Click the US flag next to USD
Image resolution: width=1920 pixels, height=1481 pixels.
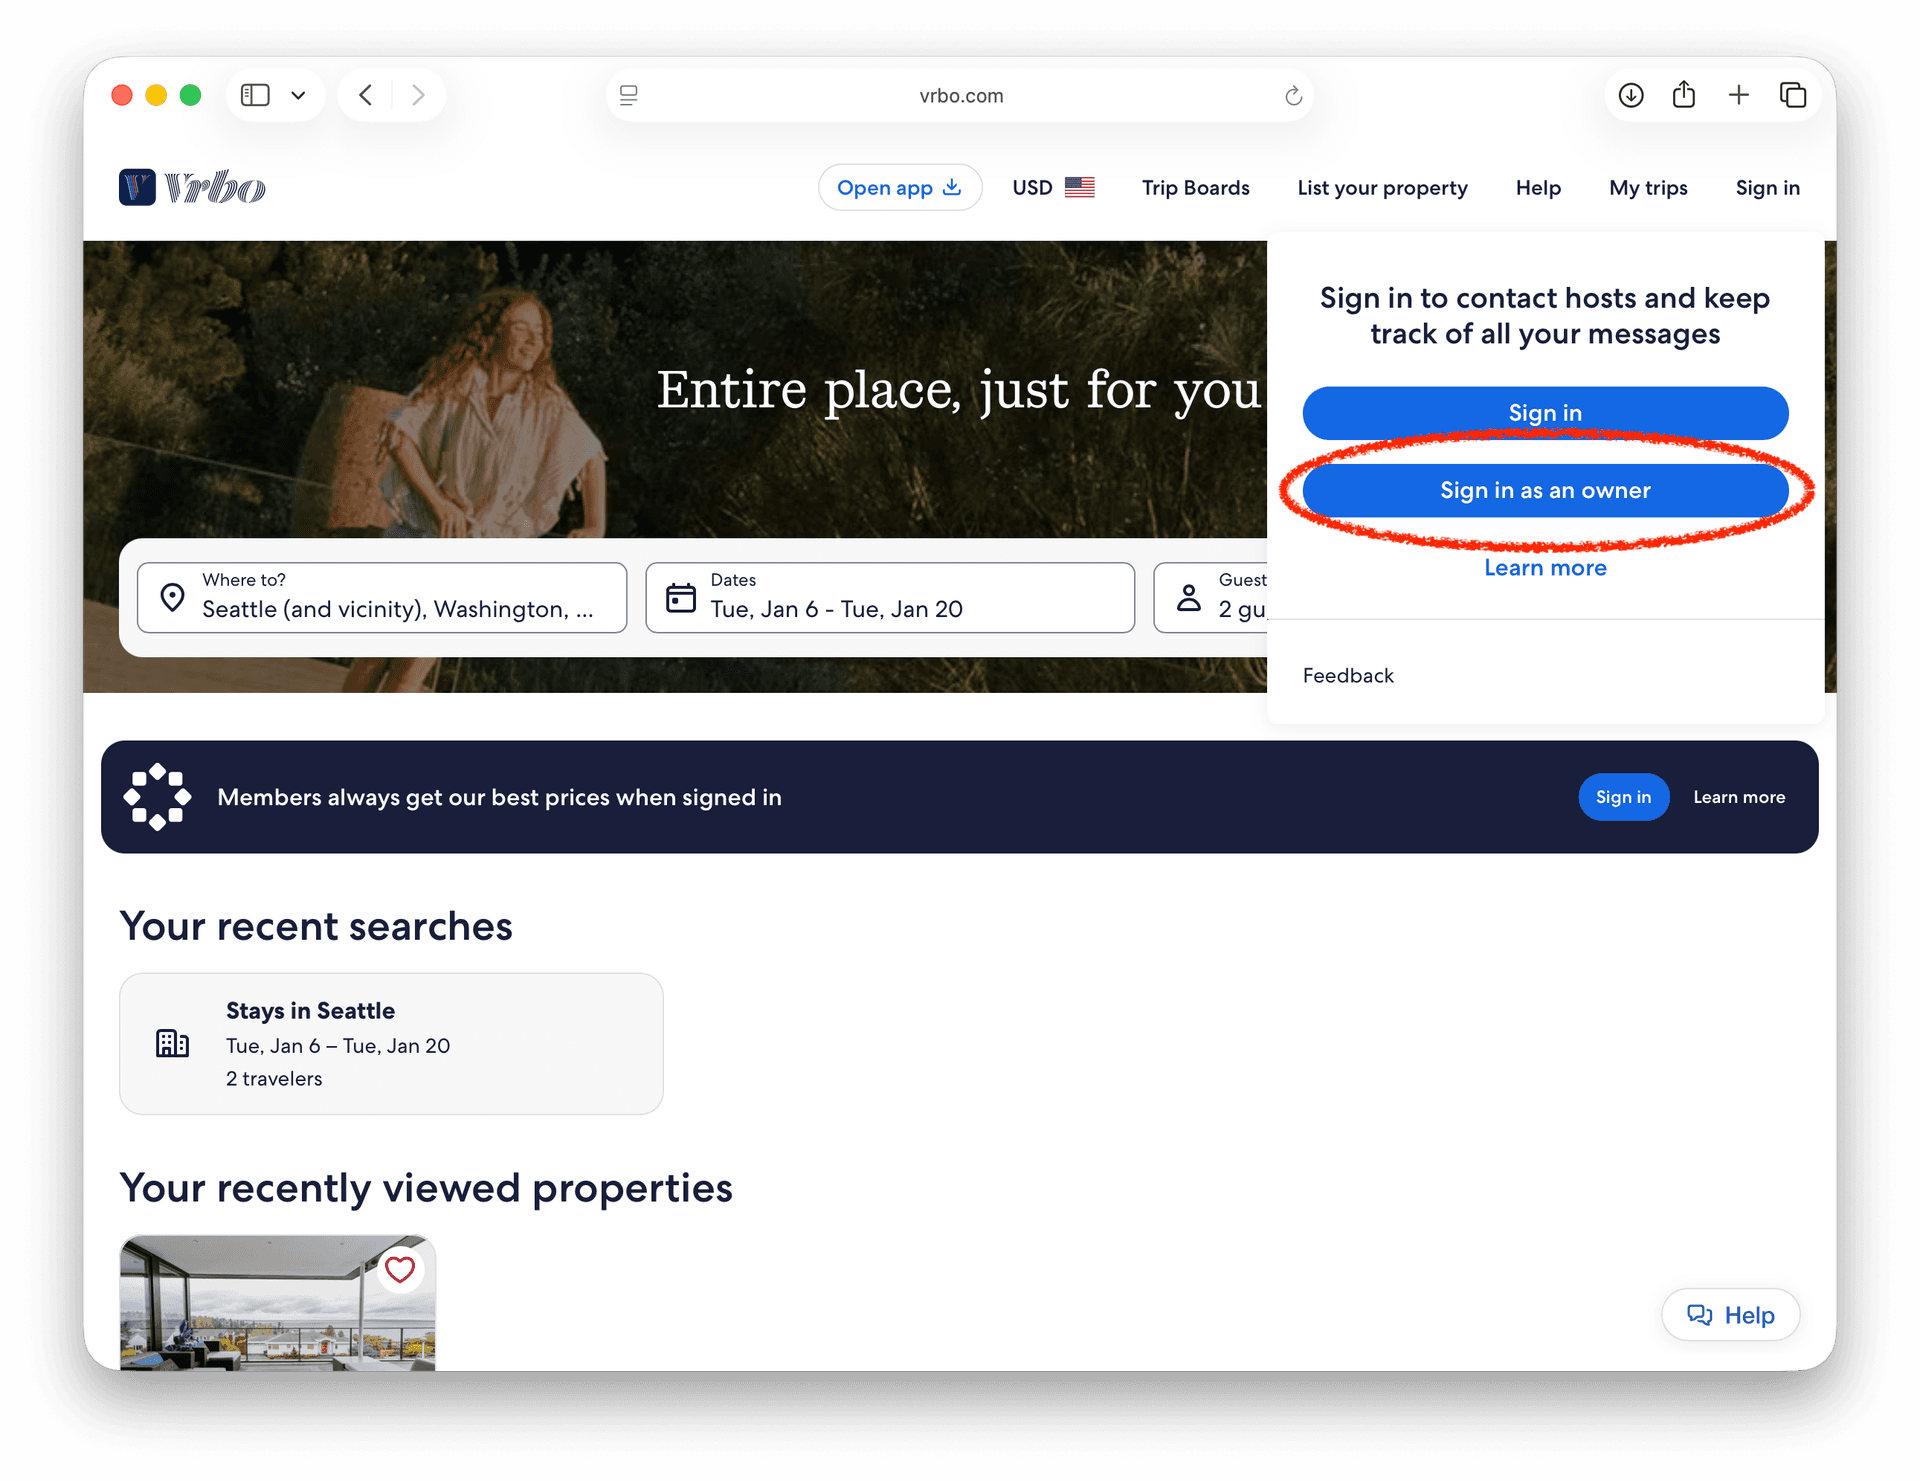click(1081, 187)
